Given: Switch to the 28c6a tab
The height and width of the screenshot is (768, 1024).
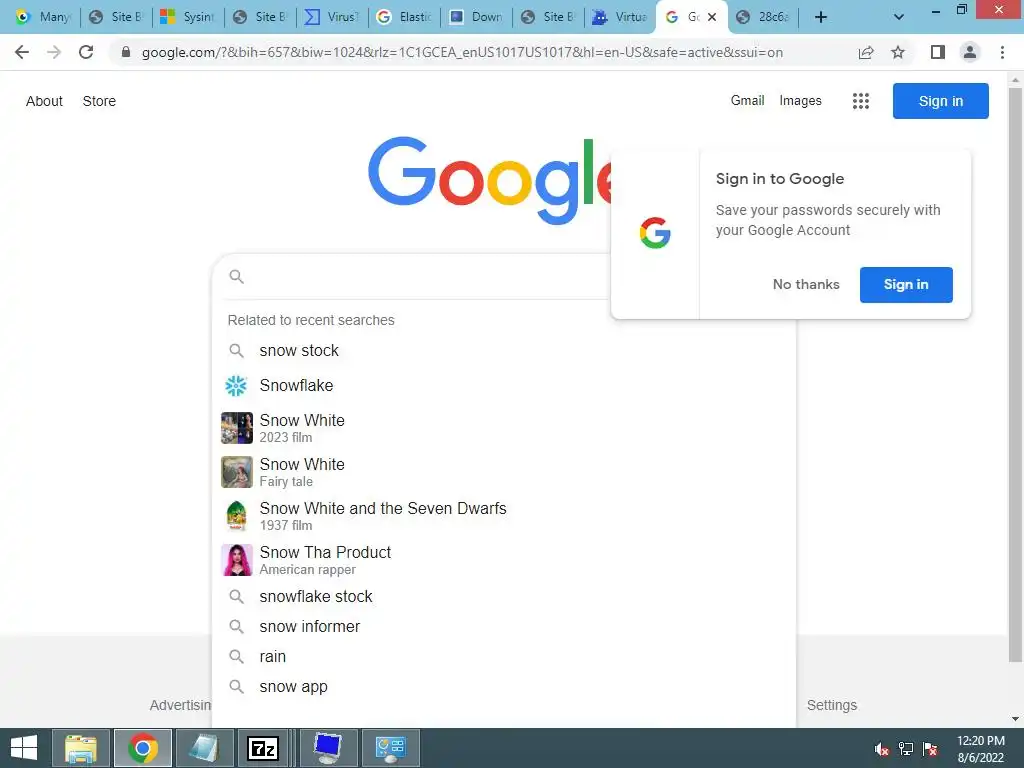Looking at the screenshot, I should [x=763, y=17].
